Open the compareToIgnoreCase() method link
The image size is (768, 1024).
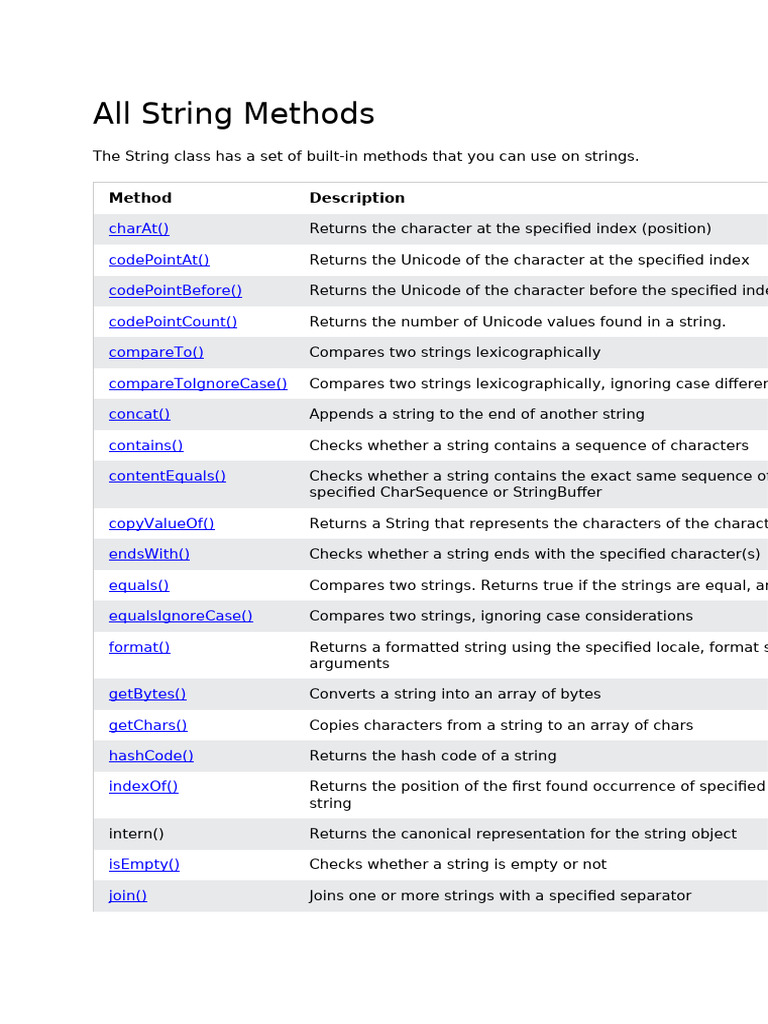(198, 383)
